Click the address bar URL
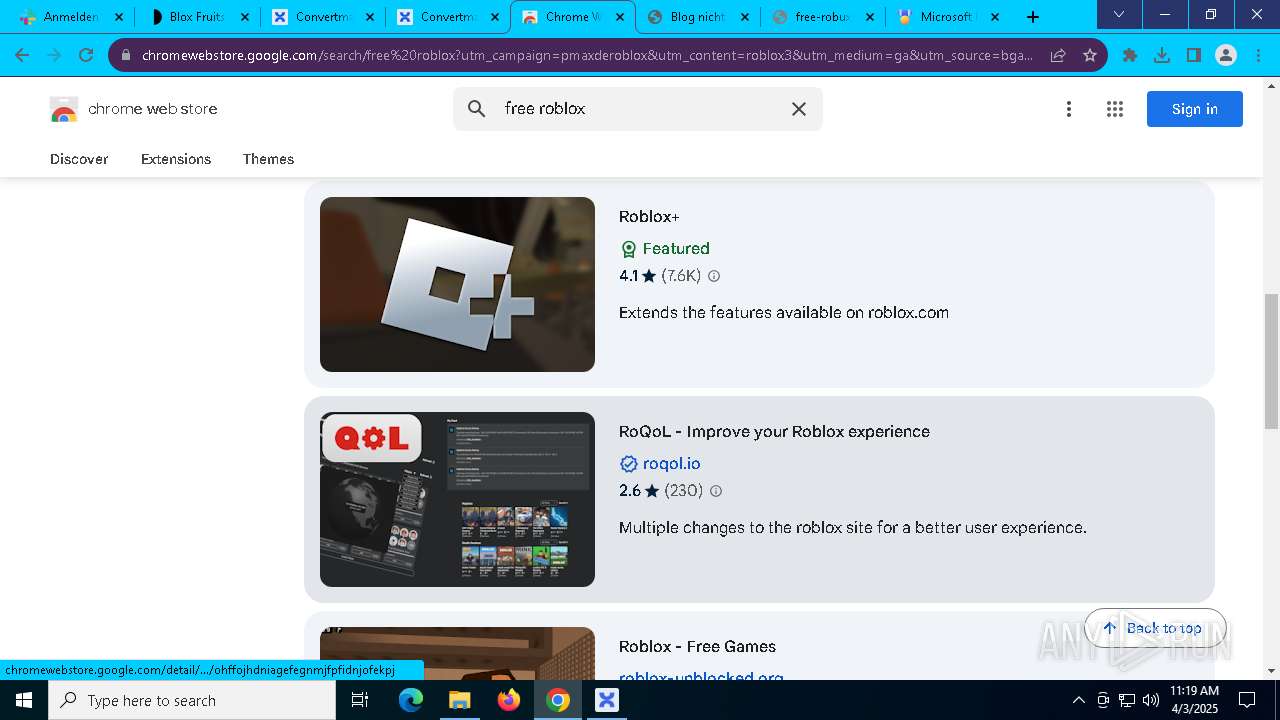The width and height of the screenshot is (1280, 720). pyautogui.click(x=587, y=55)
